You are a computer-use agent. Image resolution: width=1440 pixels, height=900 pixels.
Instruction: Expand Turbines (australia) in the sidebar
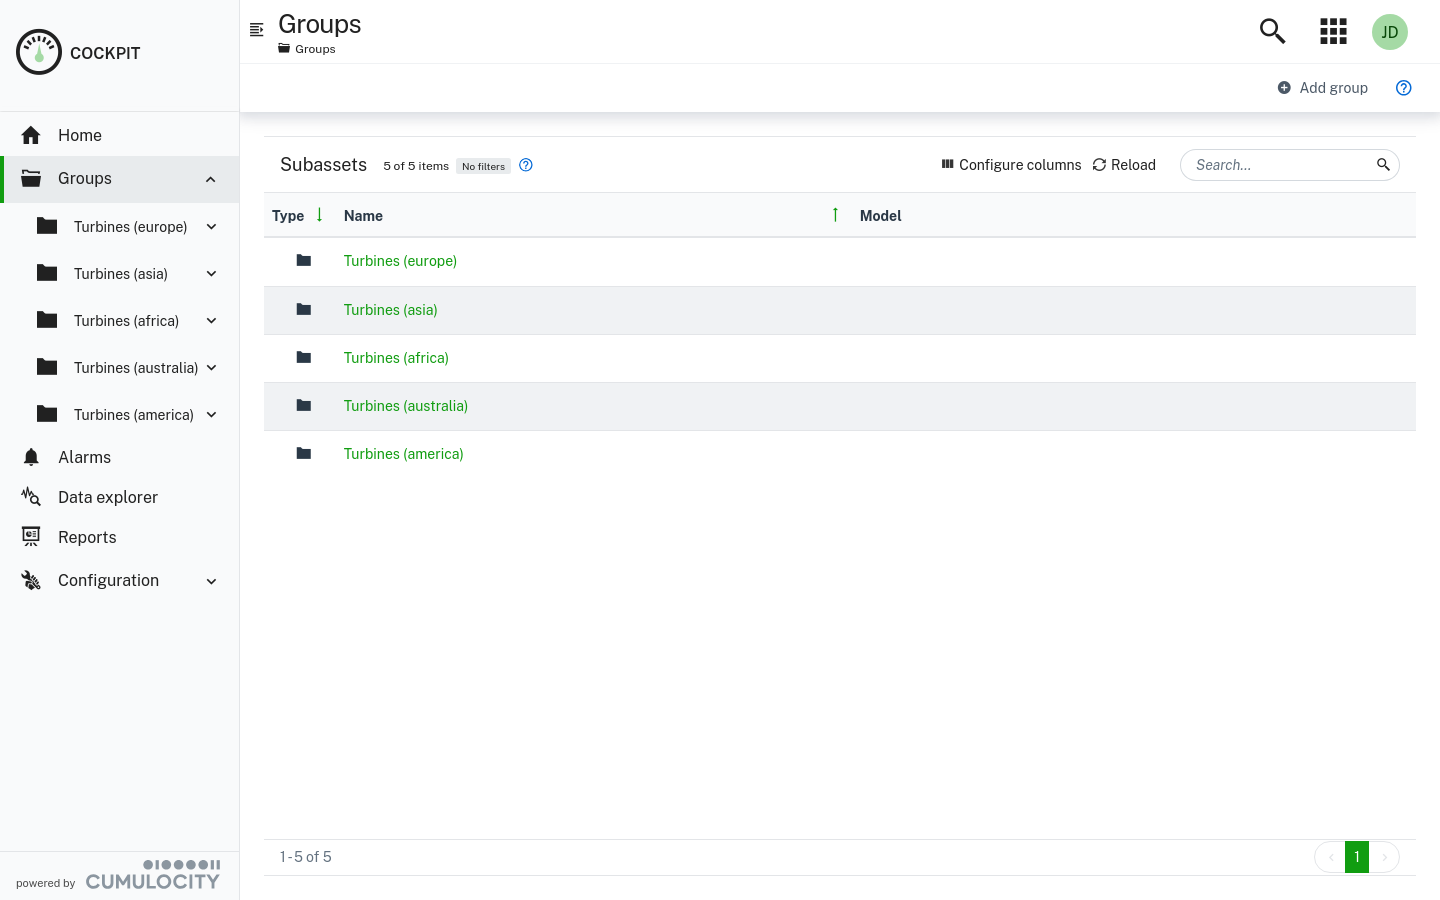click(211, 368)
